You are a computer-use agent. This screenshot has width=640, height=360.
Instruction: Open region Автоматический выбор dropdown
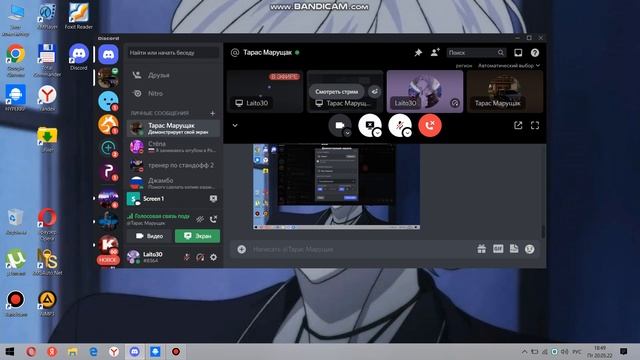click(509, 65)
